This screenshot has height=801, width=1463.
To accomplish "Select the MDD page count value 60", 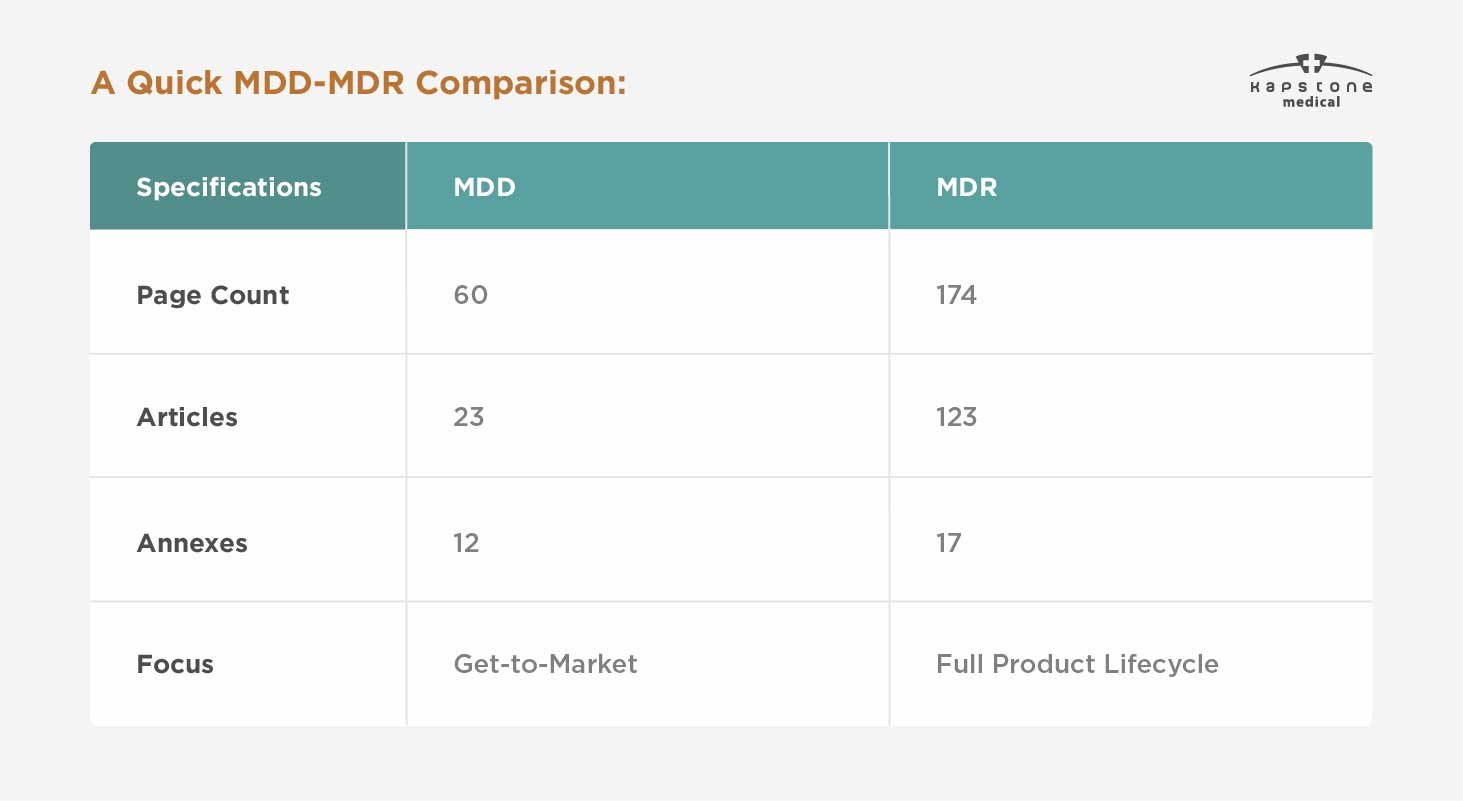I will (x=470, y=295).
